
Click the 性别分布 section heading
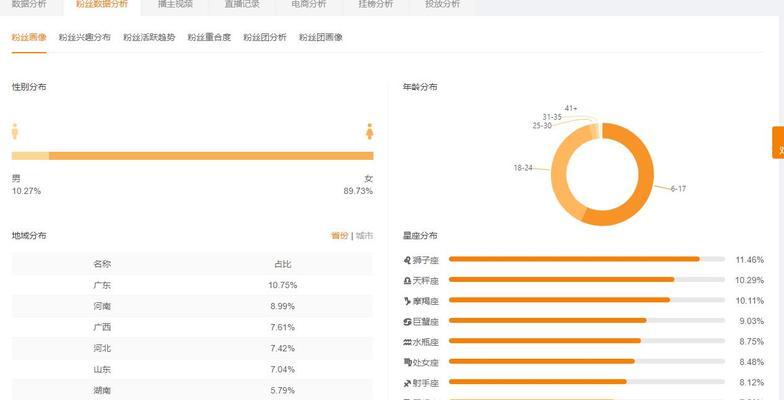(29, 86)
